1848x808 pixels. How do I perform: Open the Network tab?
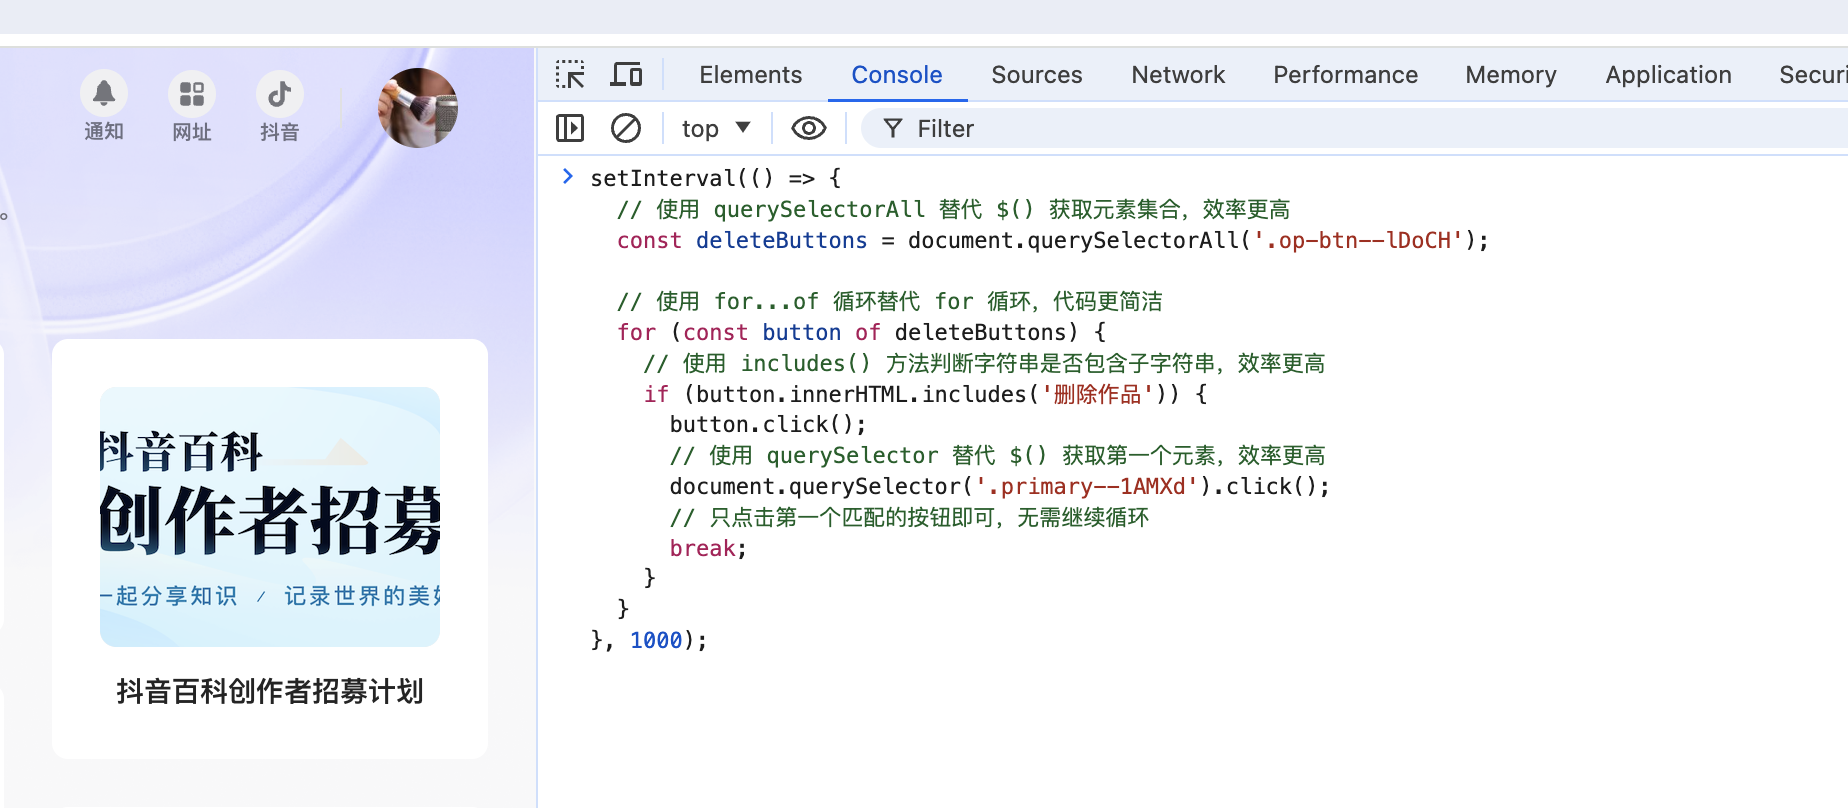(1178, 75)
